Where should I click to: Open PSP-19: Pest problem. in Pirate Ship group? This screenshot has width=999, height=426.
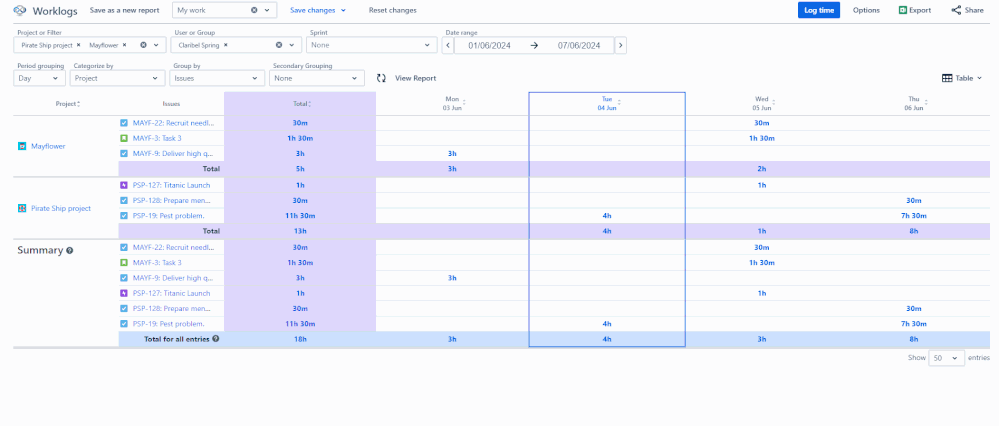coord(168,216)
